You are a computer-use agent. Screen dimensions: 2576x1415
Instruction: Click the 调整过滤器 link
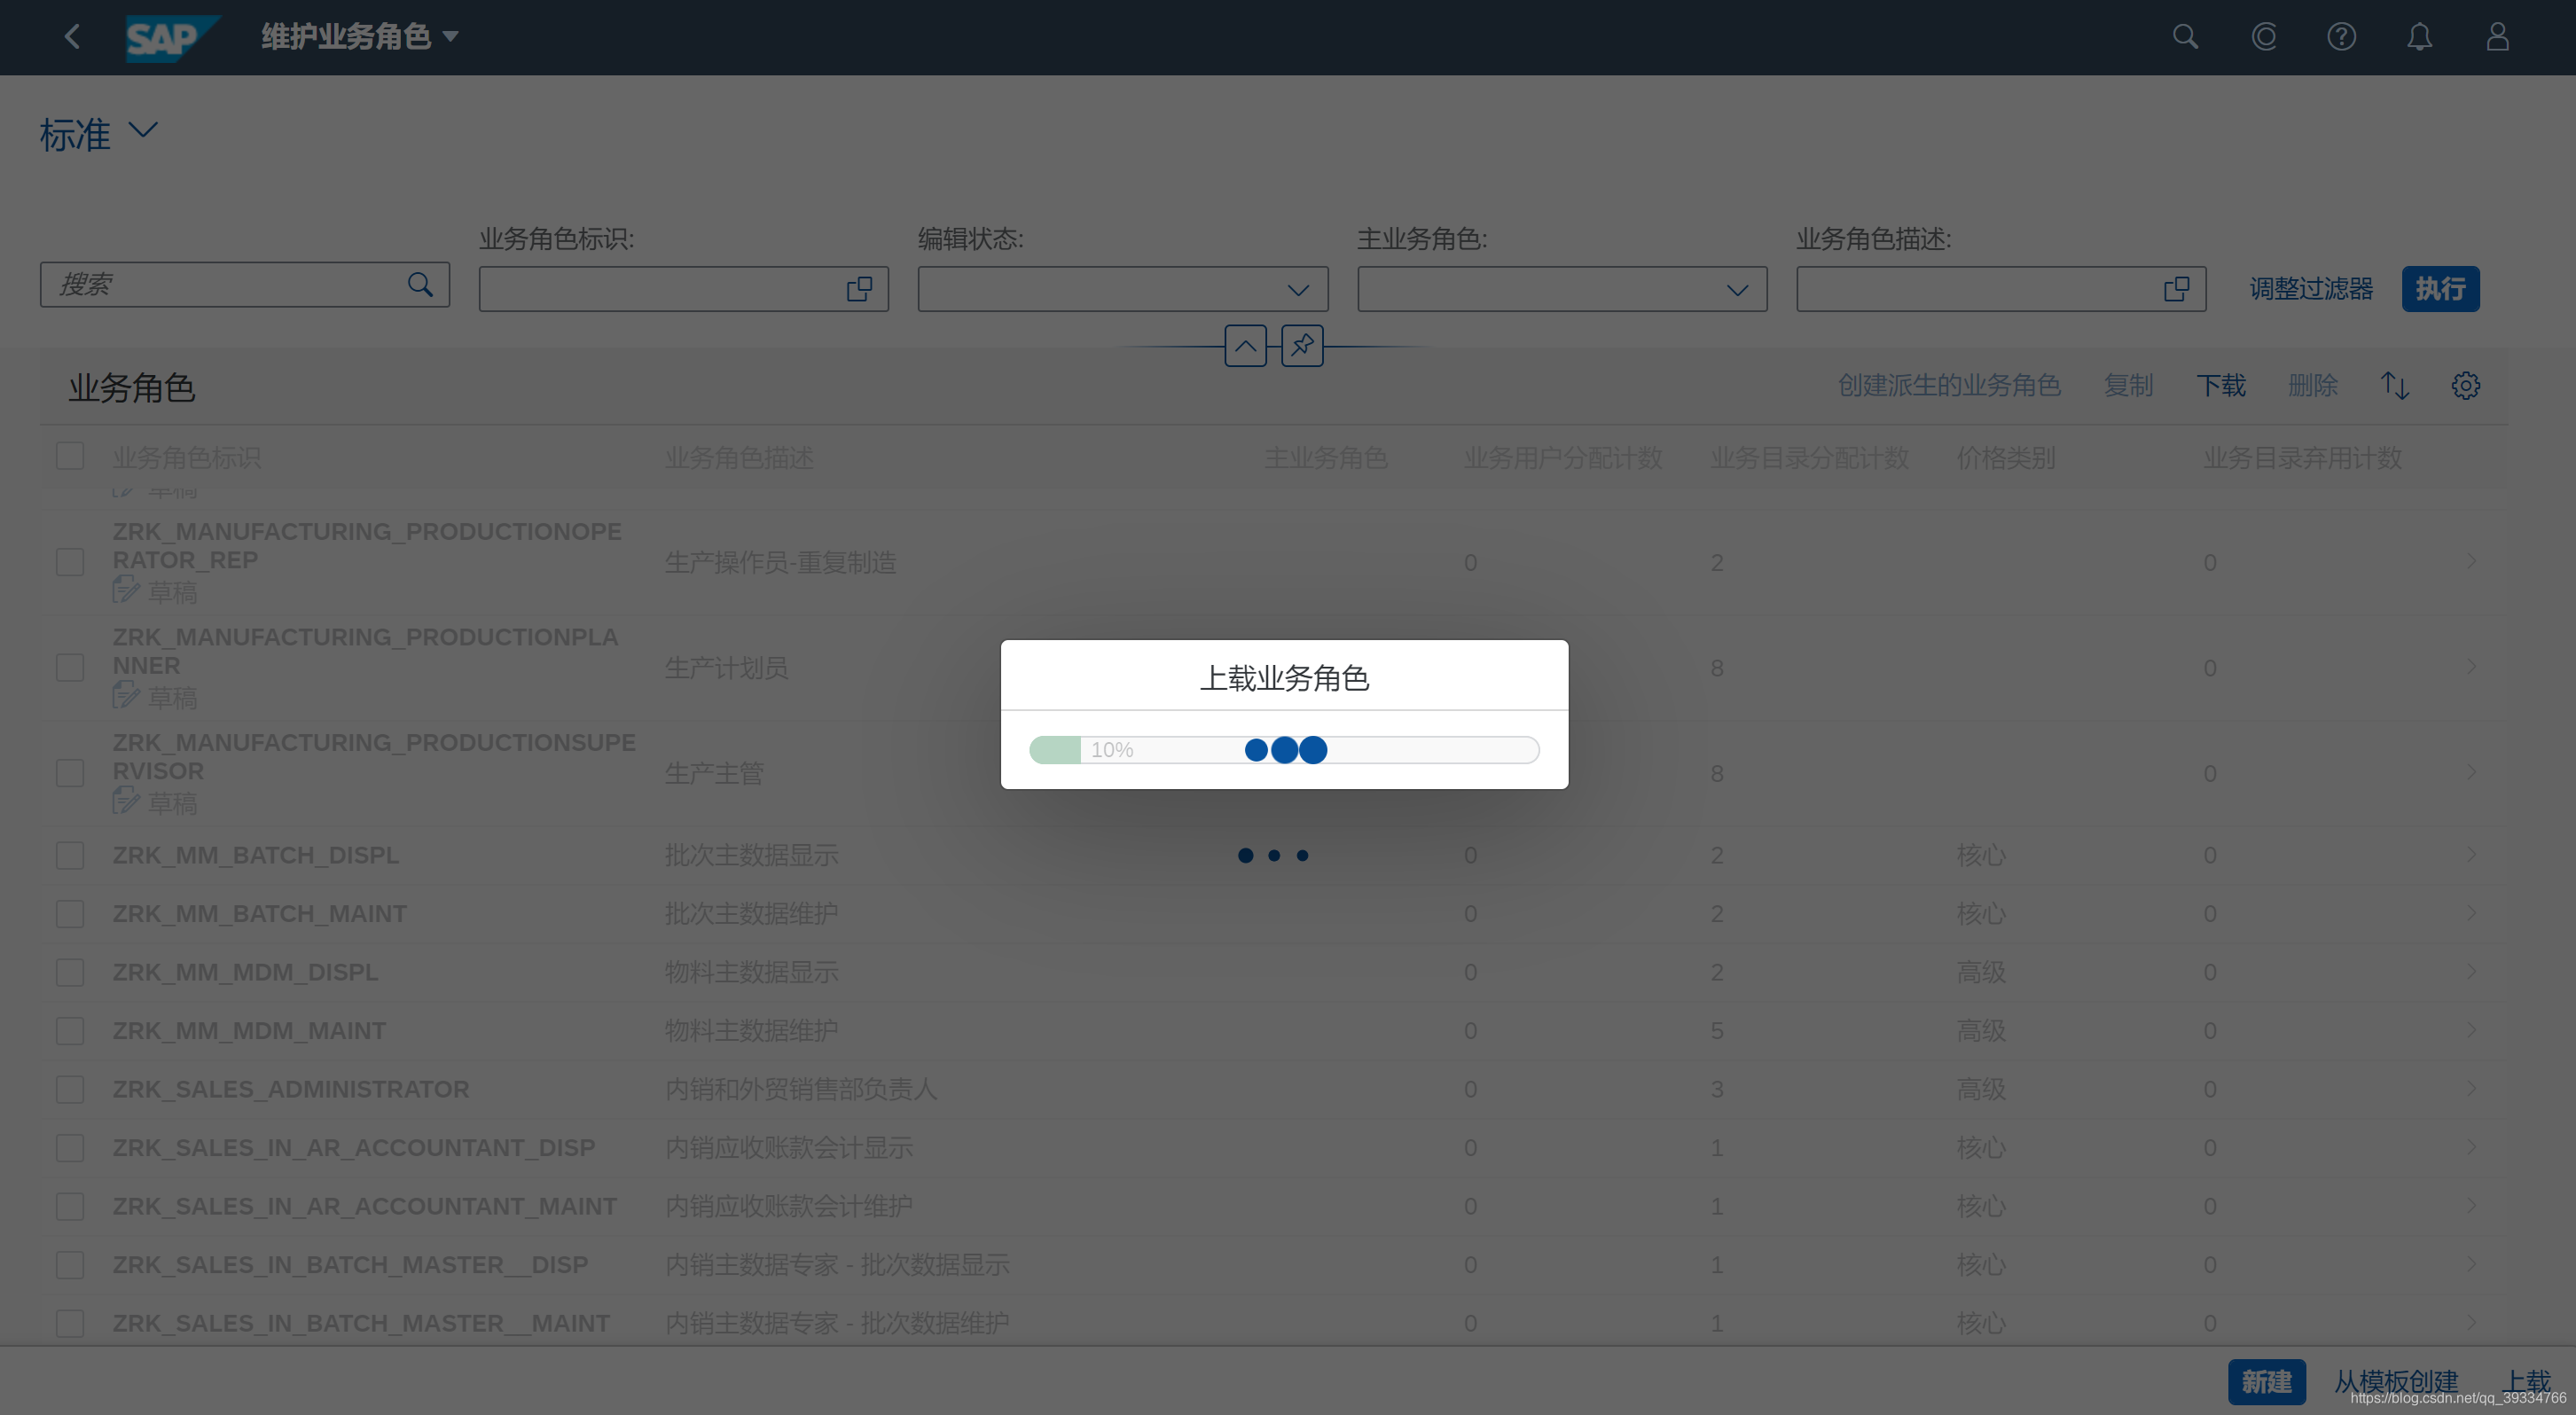pyautogui.click(x=2310, y=289)
